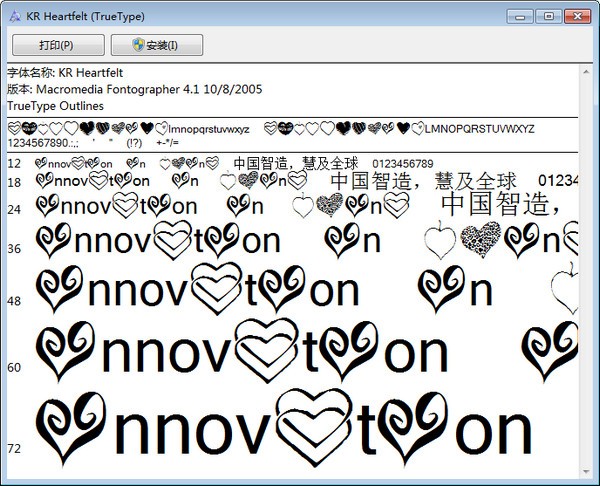The image size is (600, 486).
Task: Click the uppercase sample LMNOPQRSTUVWXYZ
Action: (x=479, y=129)
